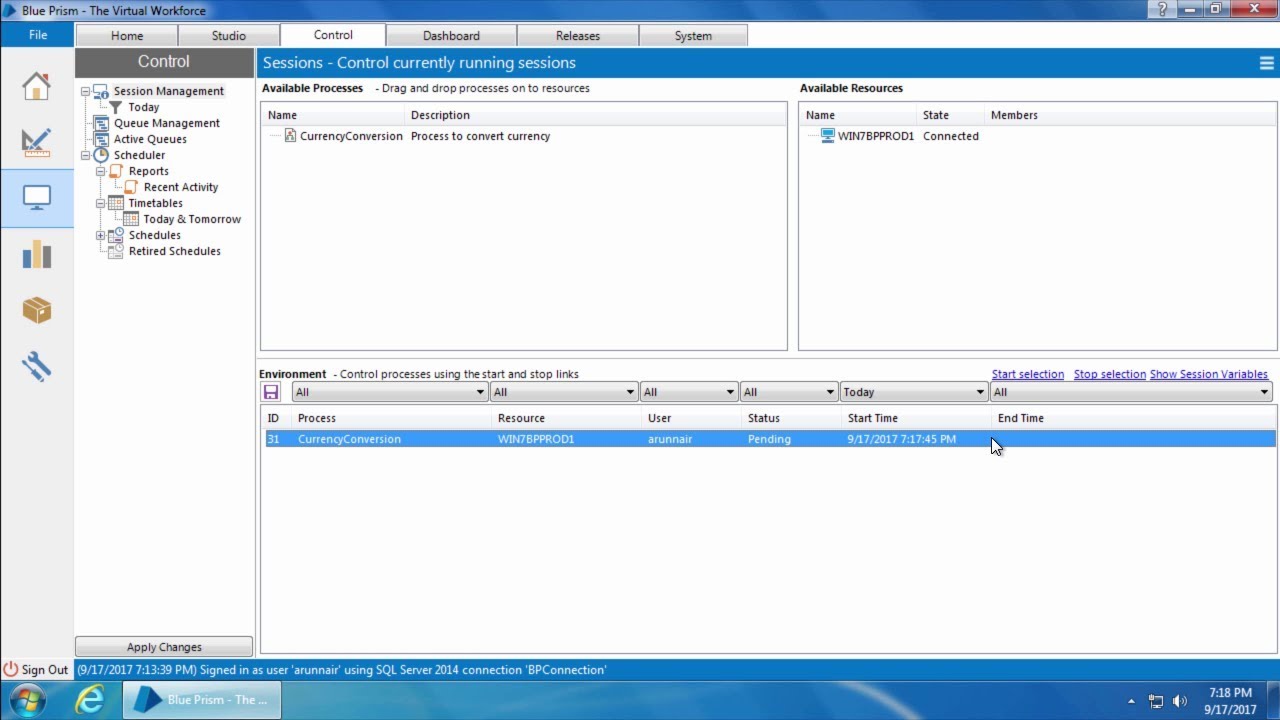Viewport: 1280px width, 720px height.
Task: Select Retired Schedules in the tree
Action: (x=175, y=251)
